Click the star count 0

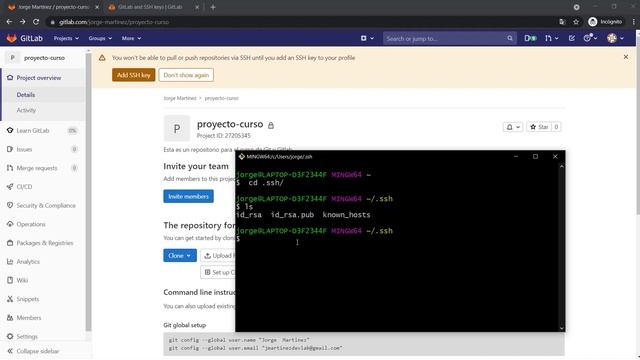(556, 127)
